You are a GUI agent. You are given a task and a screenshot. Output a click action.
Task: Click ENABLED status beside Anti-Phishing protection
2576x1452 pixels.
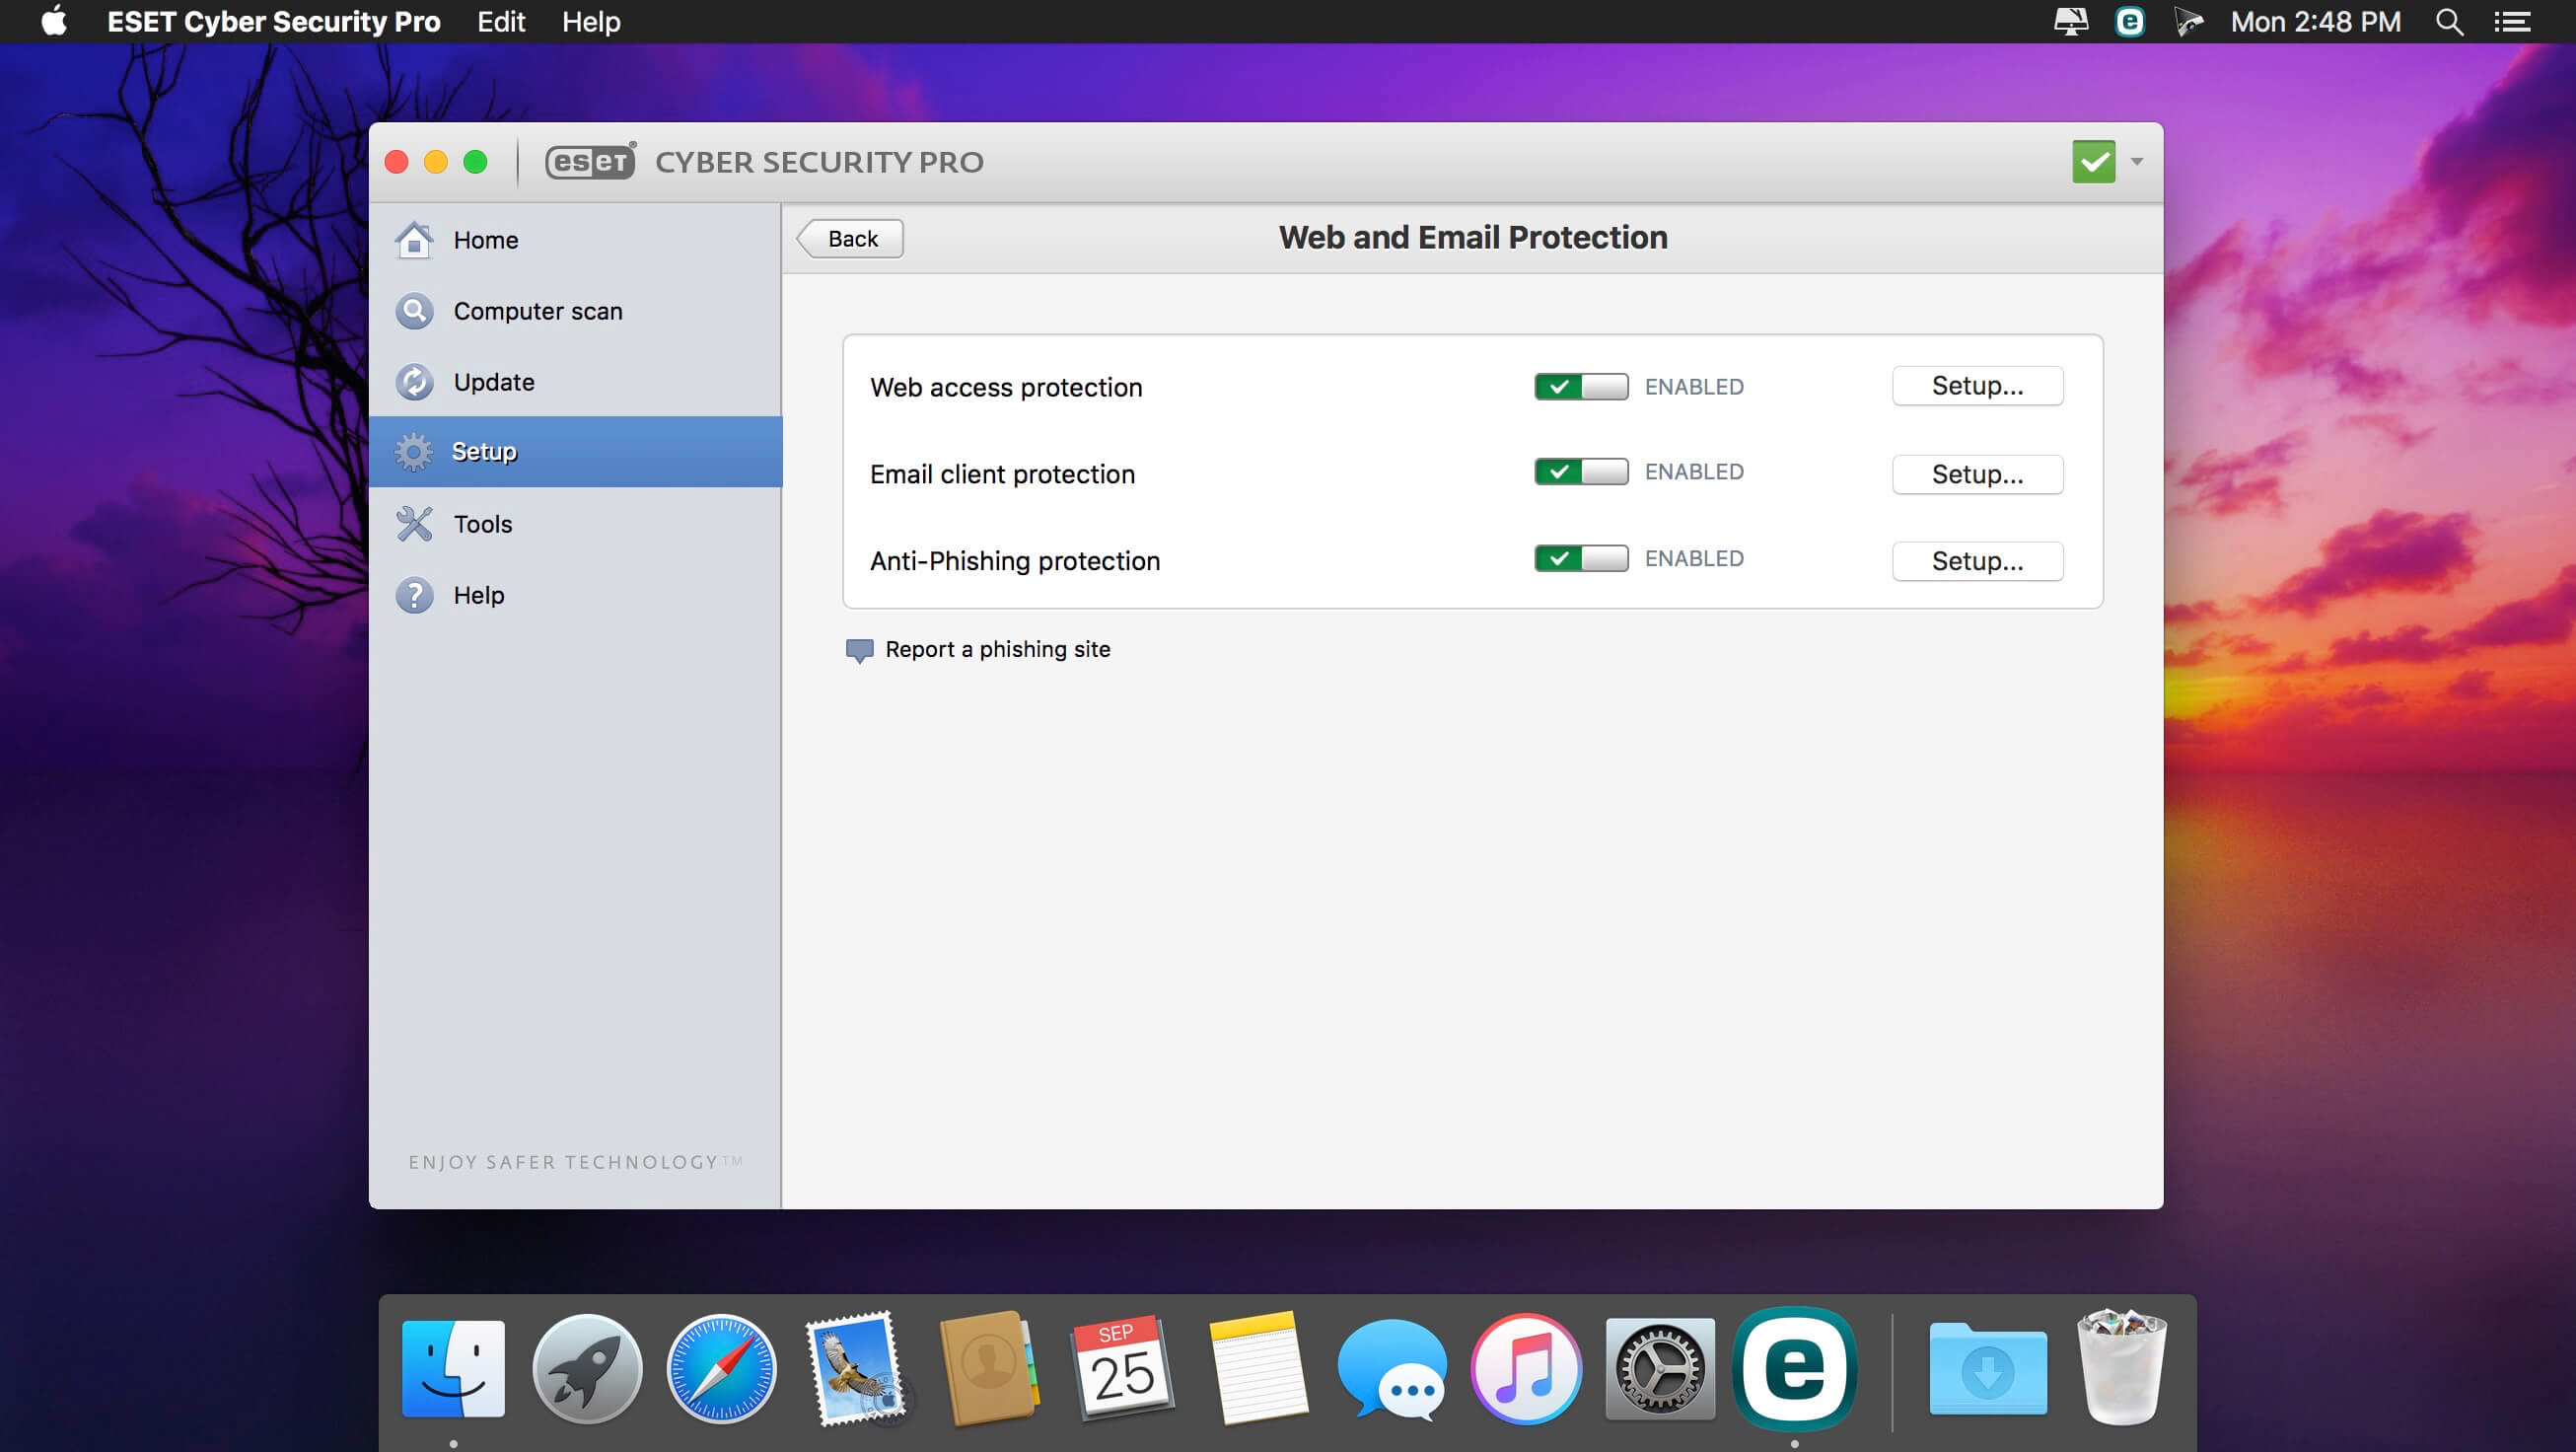click(1694, 559)
